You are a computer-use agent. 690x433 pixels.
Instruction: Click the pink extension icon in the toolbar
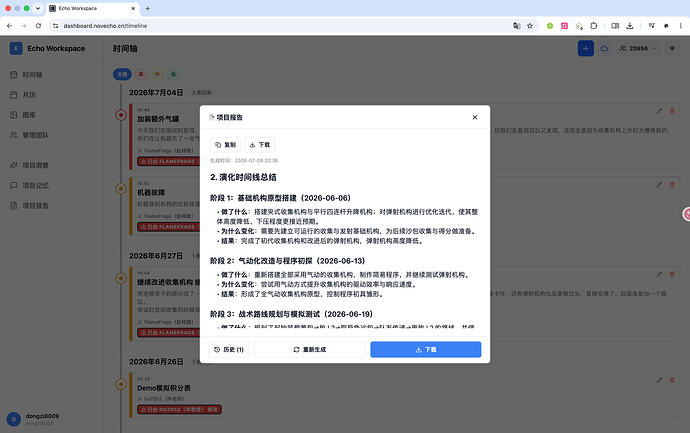tap(564, 26)
